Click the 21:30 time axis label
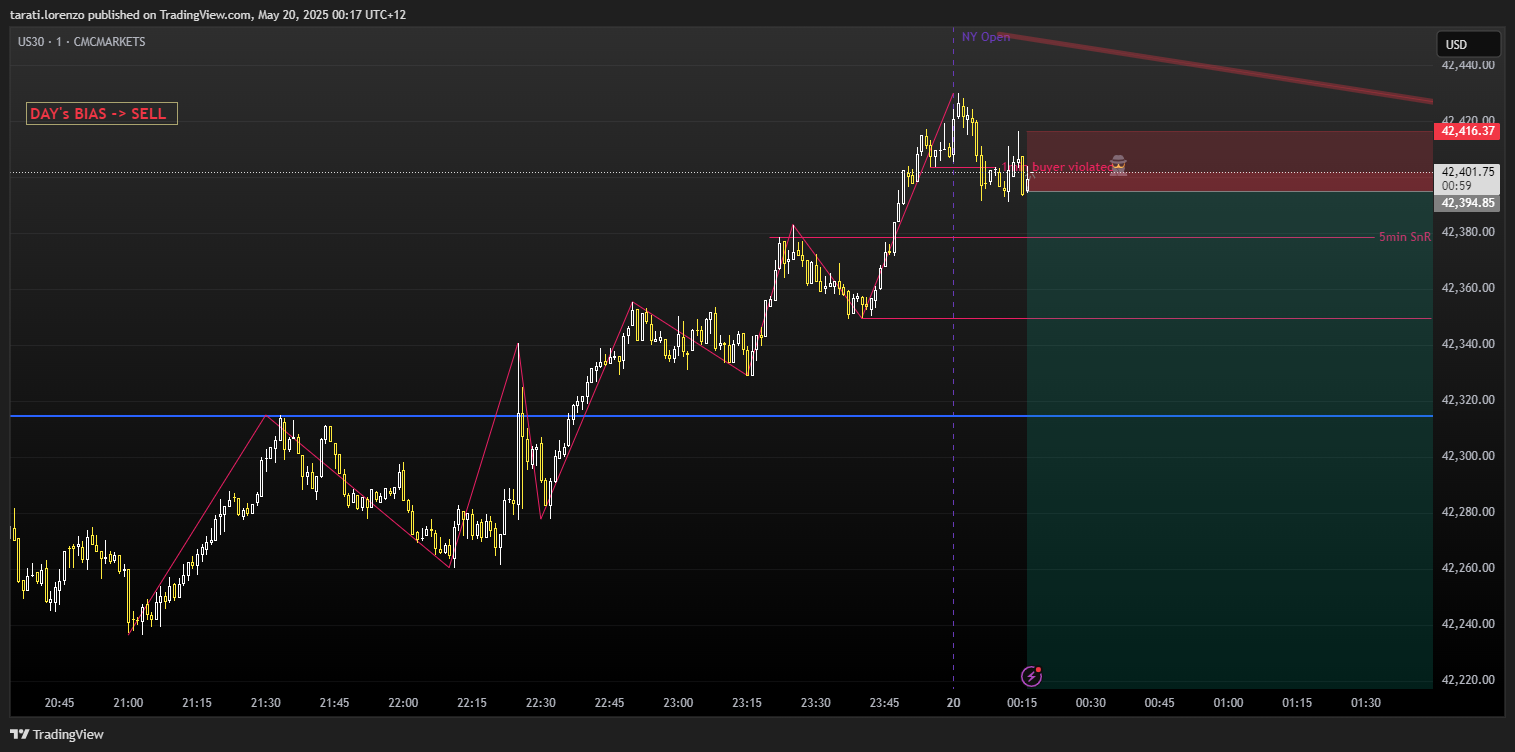Viewport: 1515px width, 752px height. click(x=265, y=703)
